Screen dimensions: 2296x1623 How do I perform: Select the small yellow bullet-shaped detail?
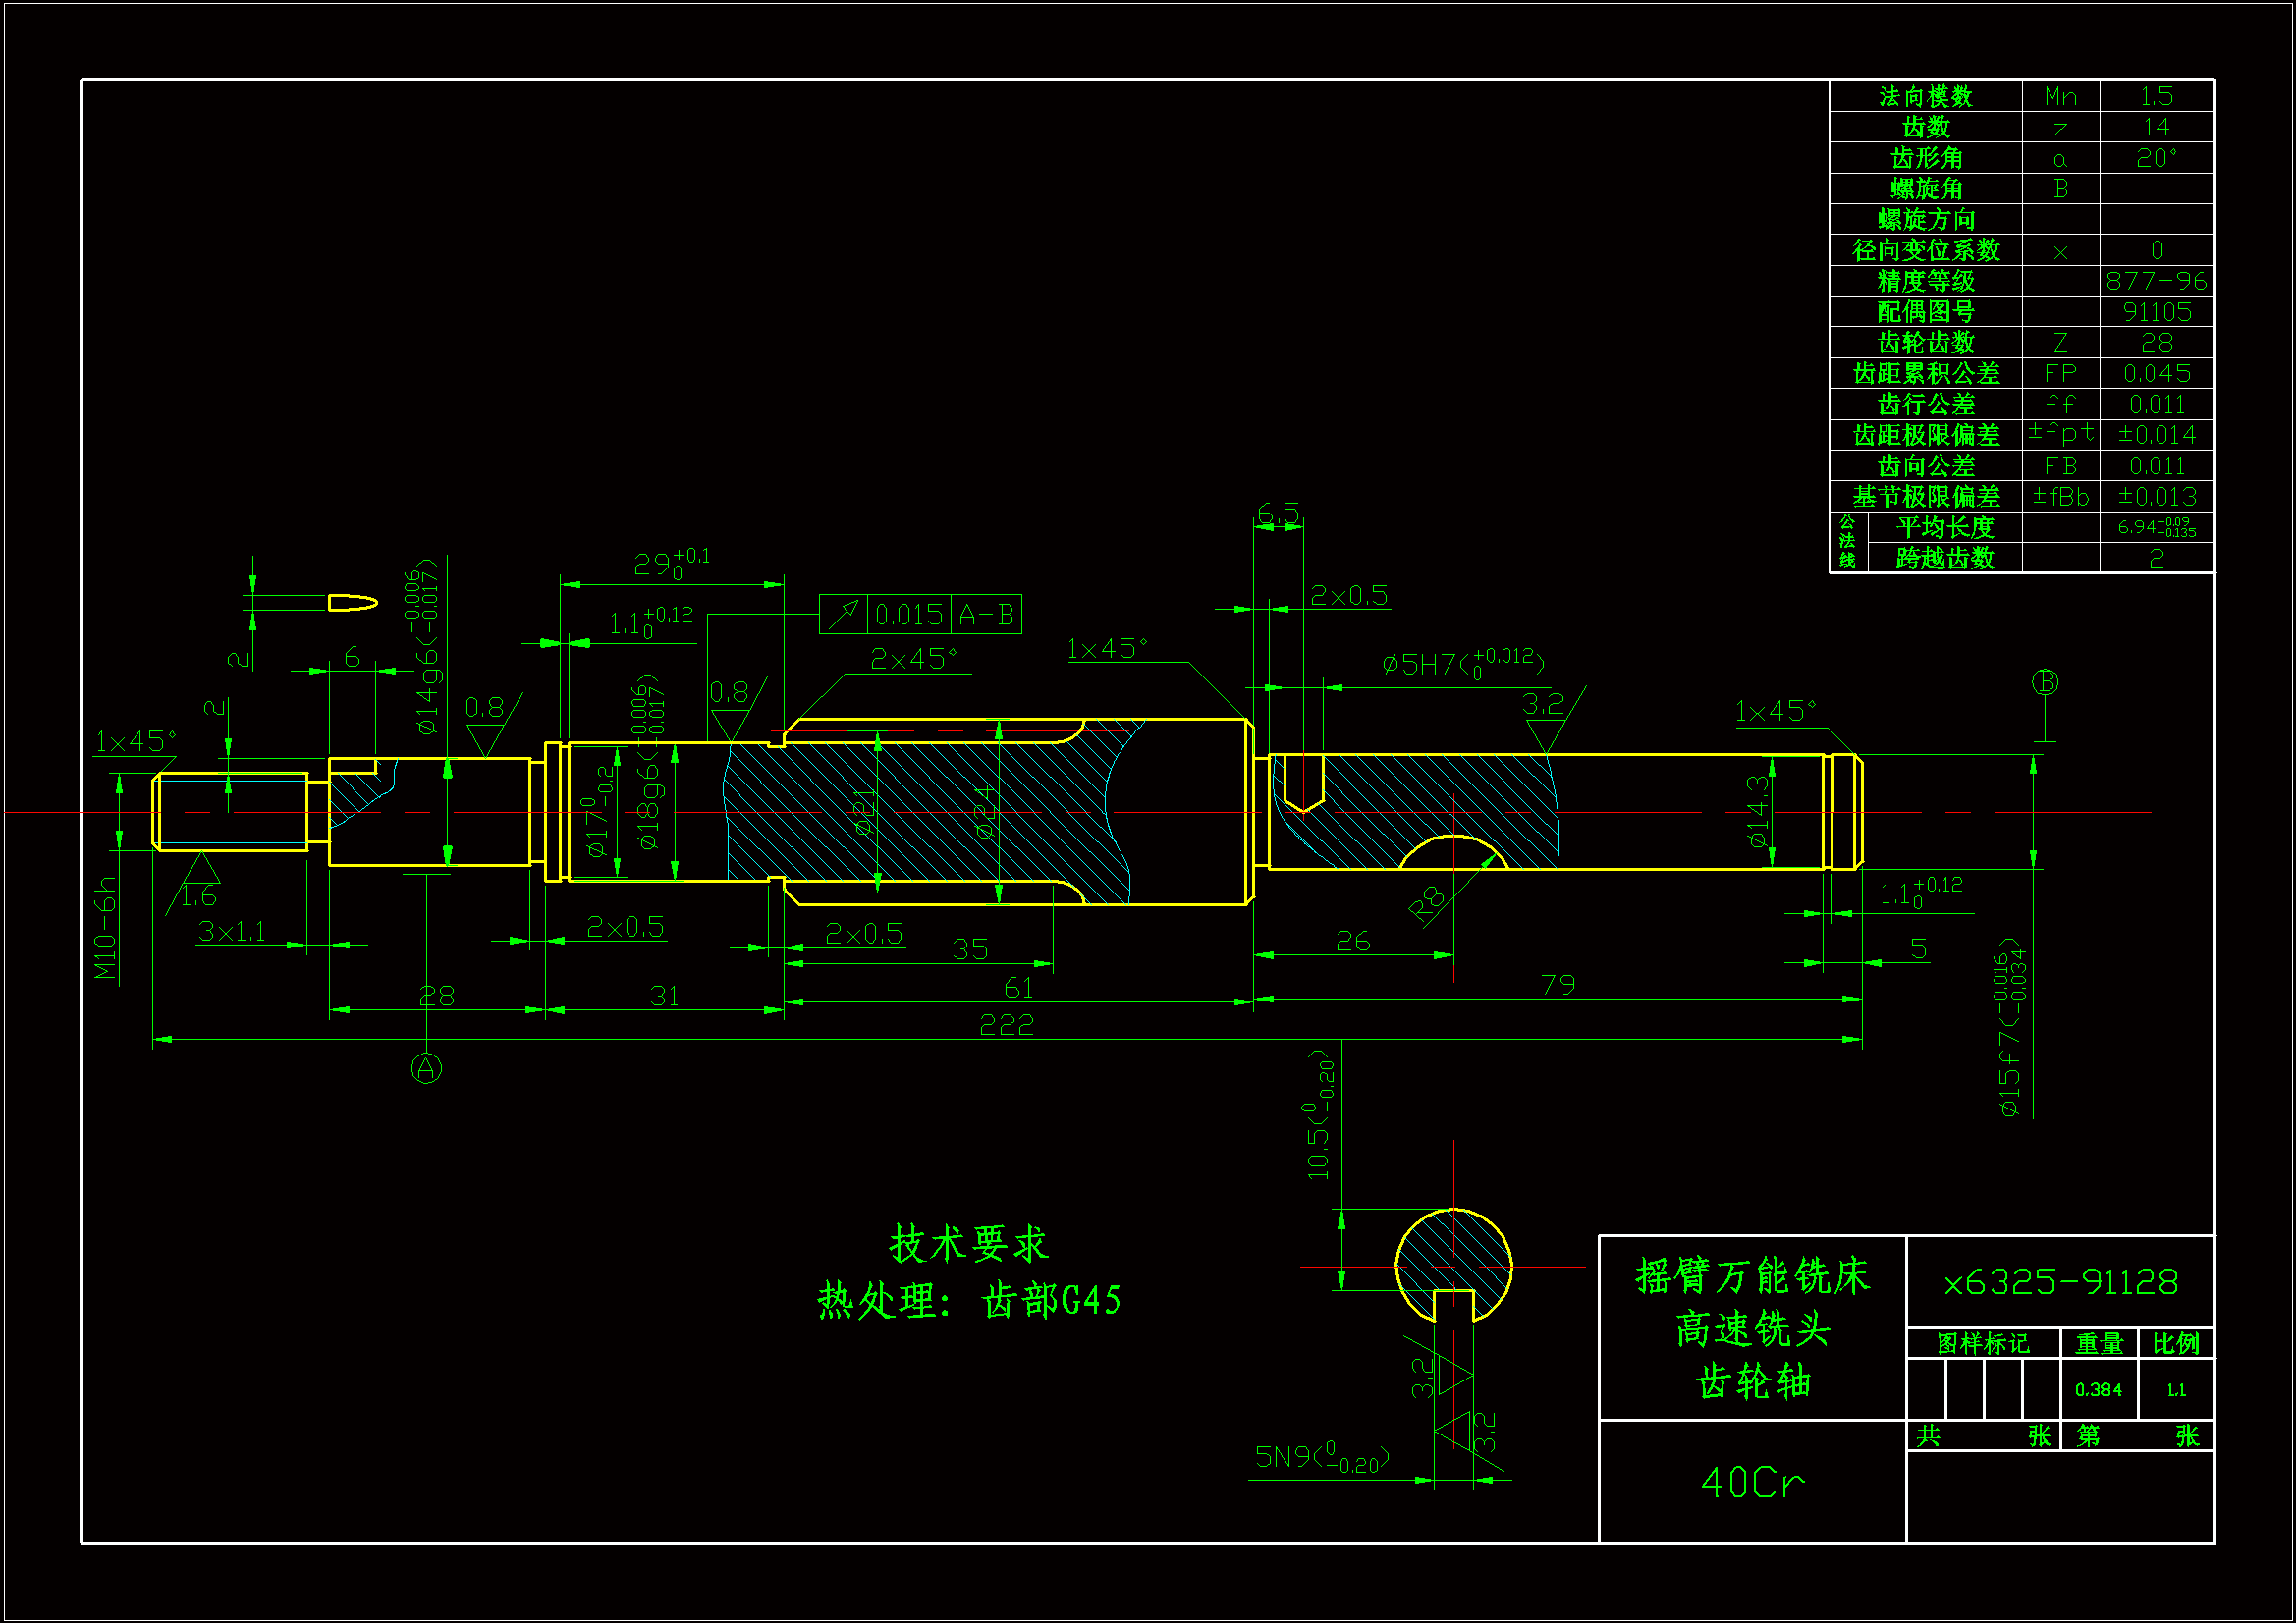click(352, 602)
